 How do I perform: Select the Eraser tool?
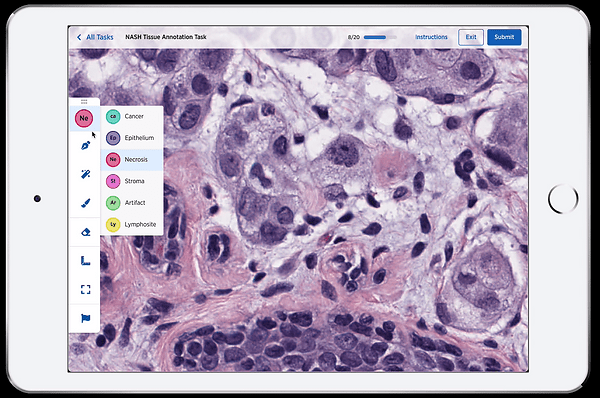[x=86, y=232]
